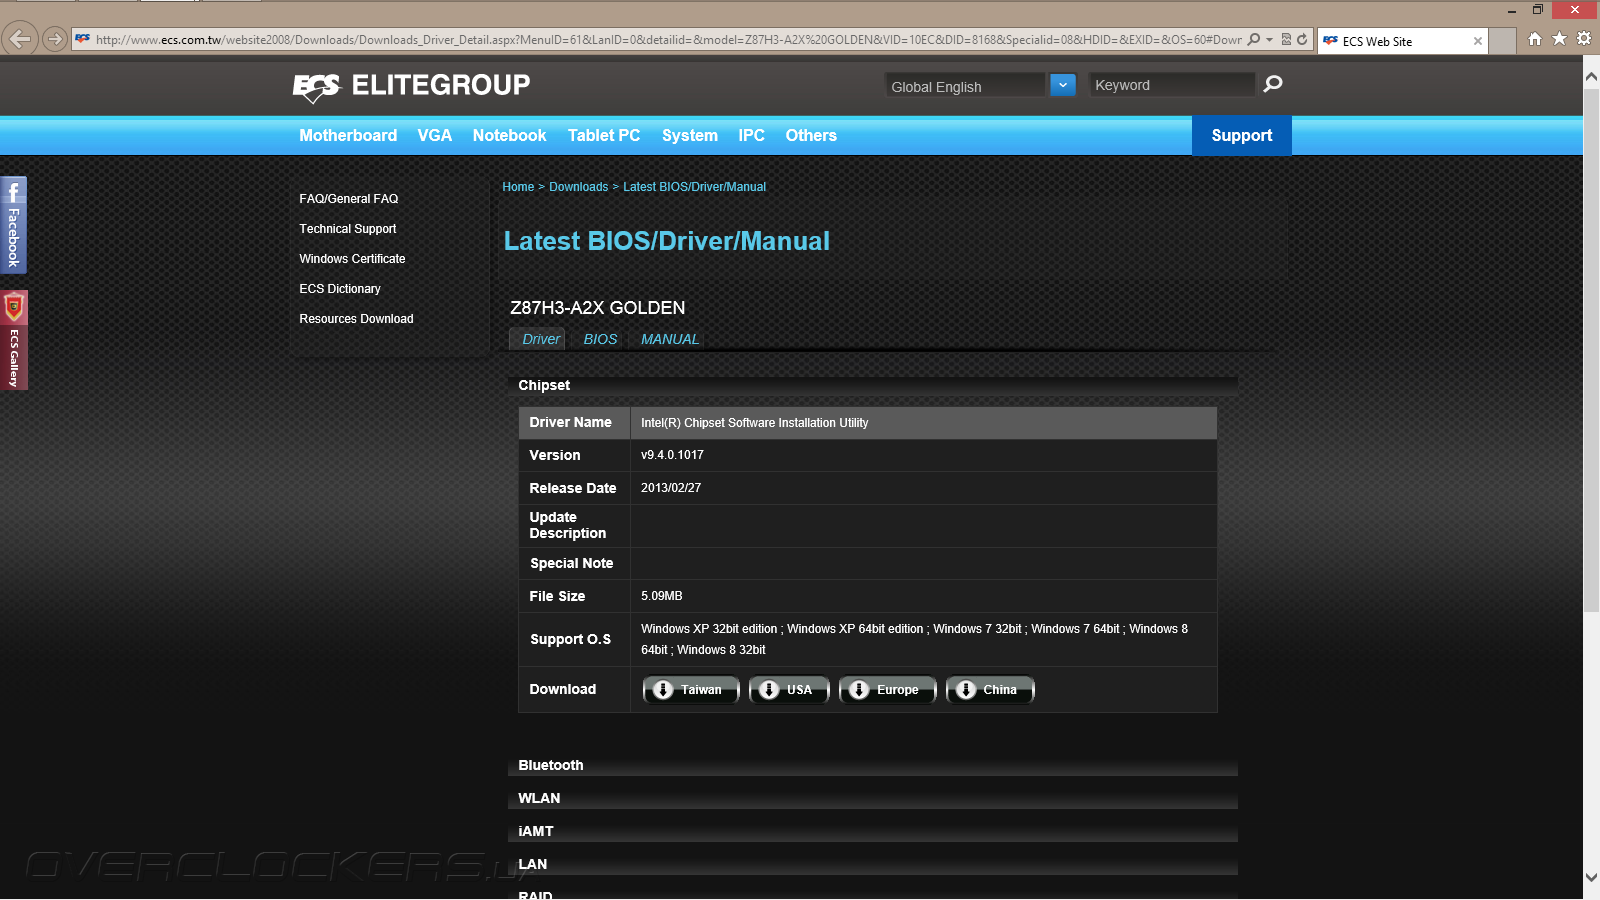Screen dimensions: 1600x900
Task: Open Resources Download sidebar link
Action: 356,319
